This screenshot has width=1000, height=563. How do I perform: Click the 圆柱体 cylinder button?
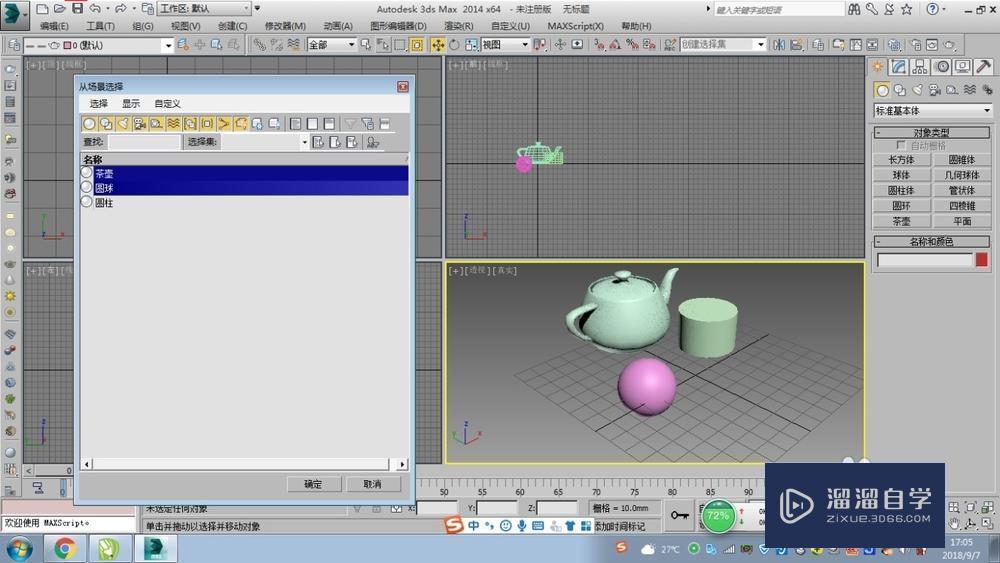[x=901, y=191]
